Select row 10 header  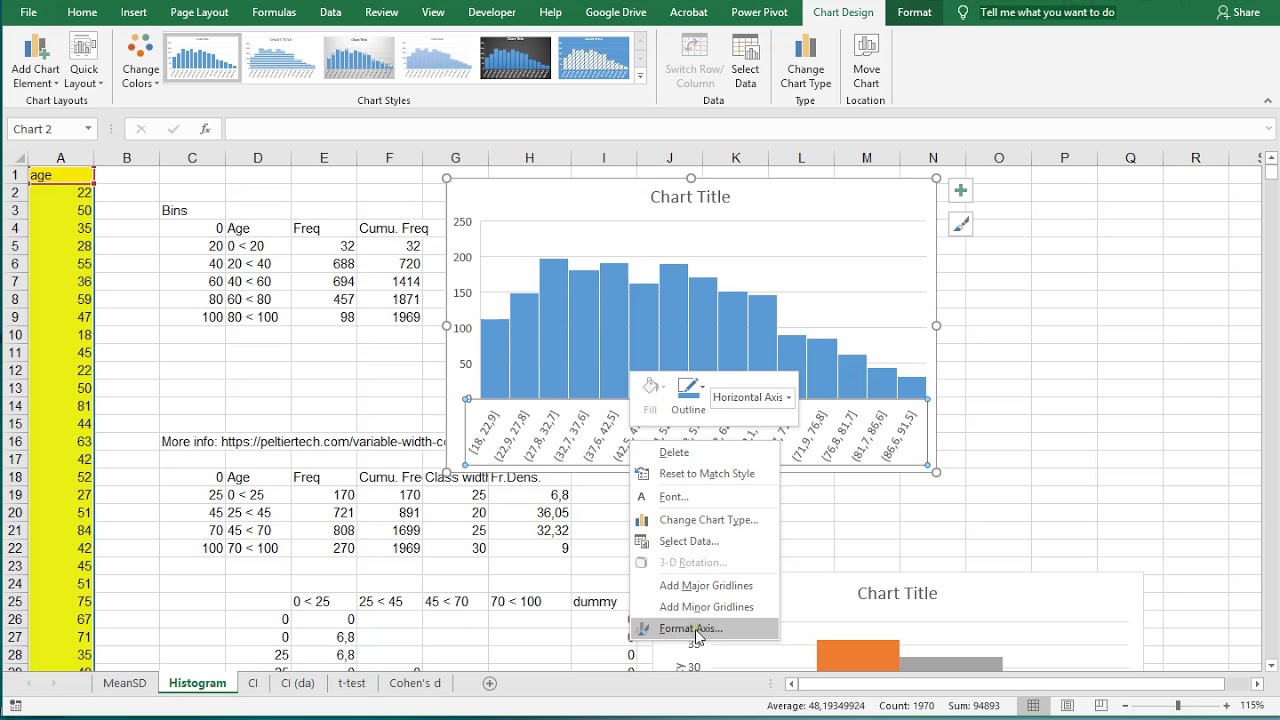click(14, 335)
